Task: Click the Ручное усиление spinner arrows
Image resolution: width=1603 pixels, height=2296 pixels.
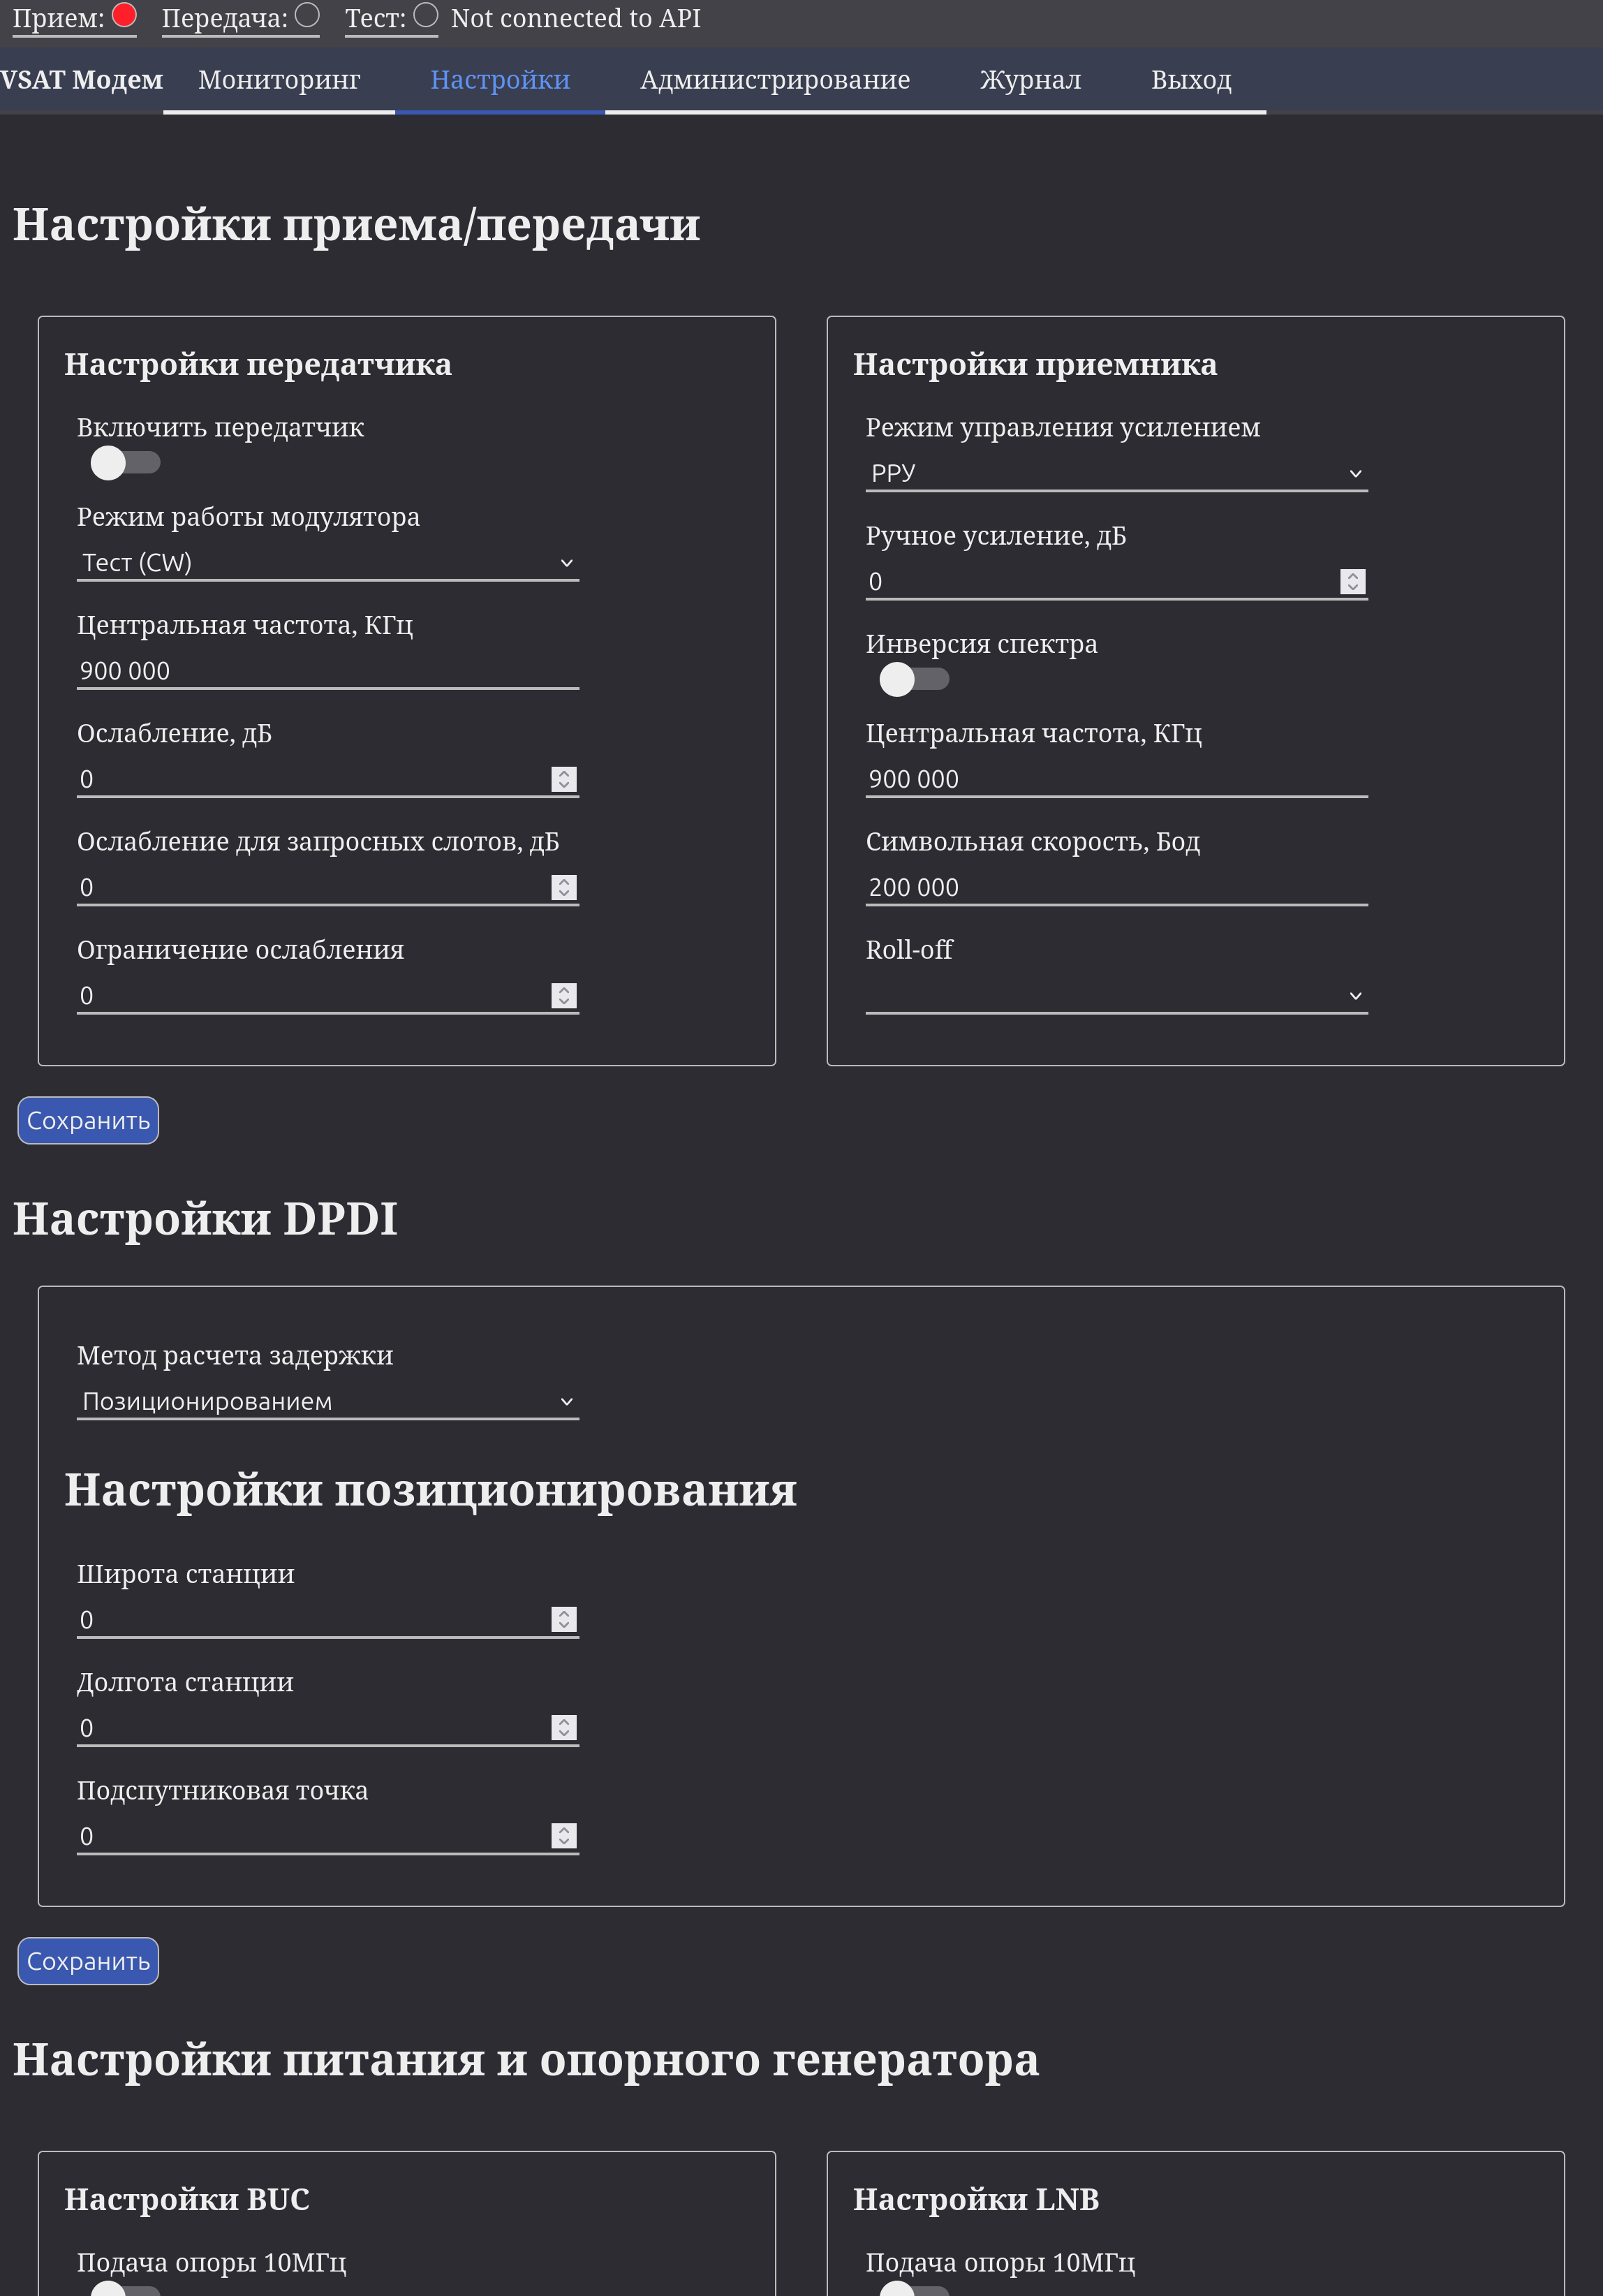Action: 1352,581
